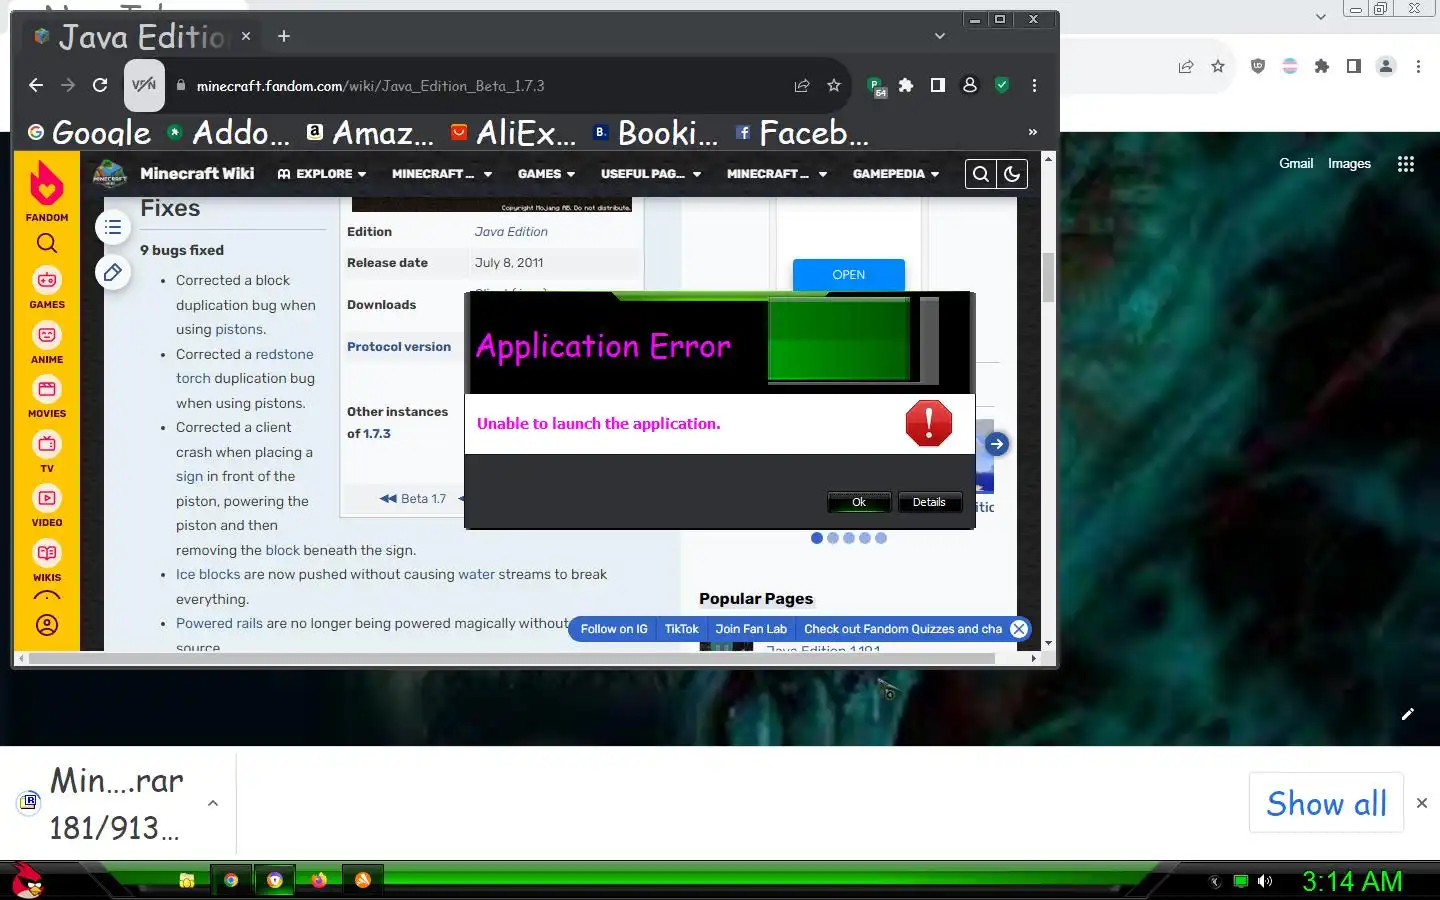Click the Fandom heart logo
Viewport: 1440px width, 900px height.
[x=47, y=184]
